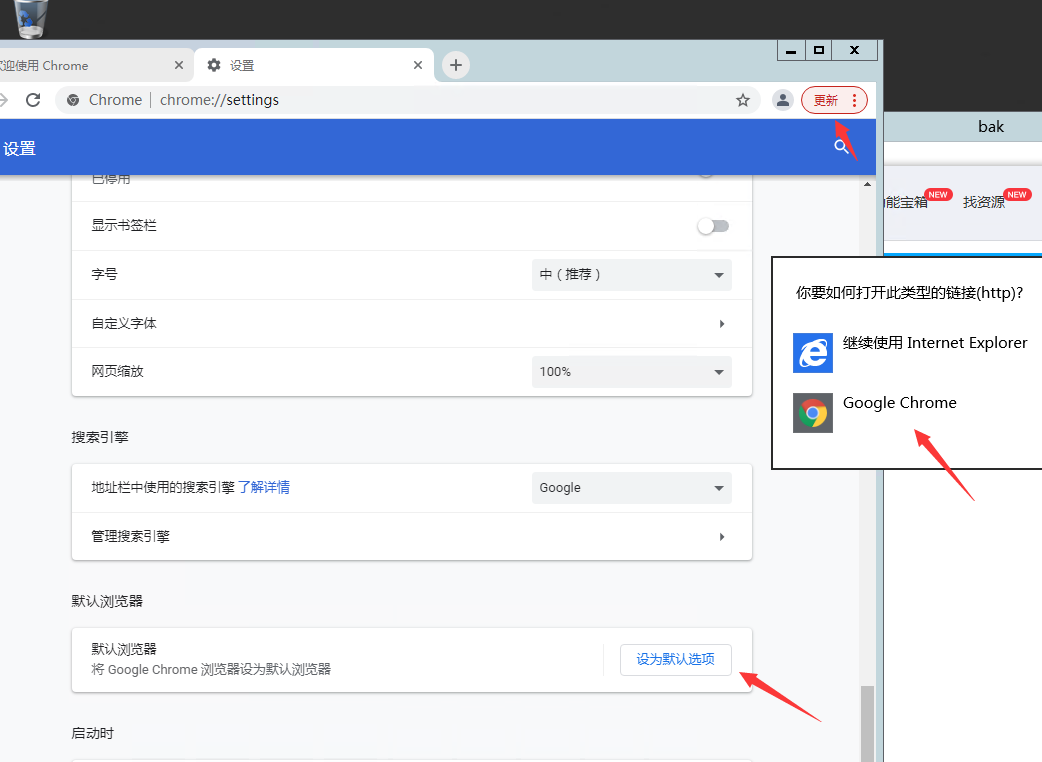Open the user profile avatar icon
Screen dimensions: 1042x762
point(783,100)
